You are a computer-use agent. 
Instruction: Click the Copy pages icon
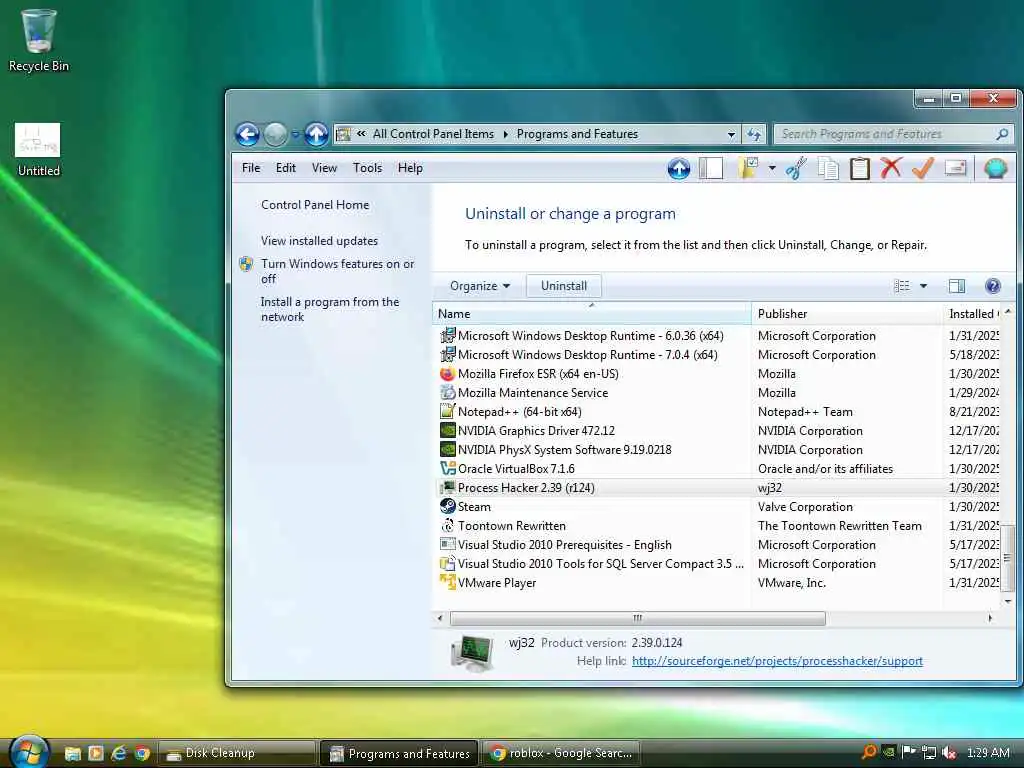828,168
